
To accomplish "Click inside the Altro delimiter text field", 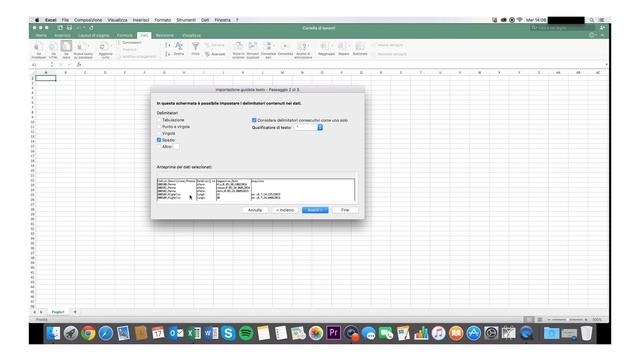I will click(x=176, y=147).
